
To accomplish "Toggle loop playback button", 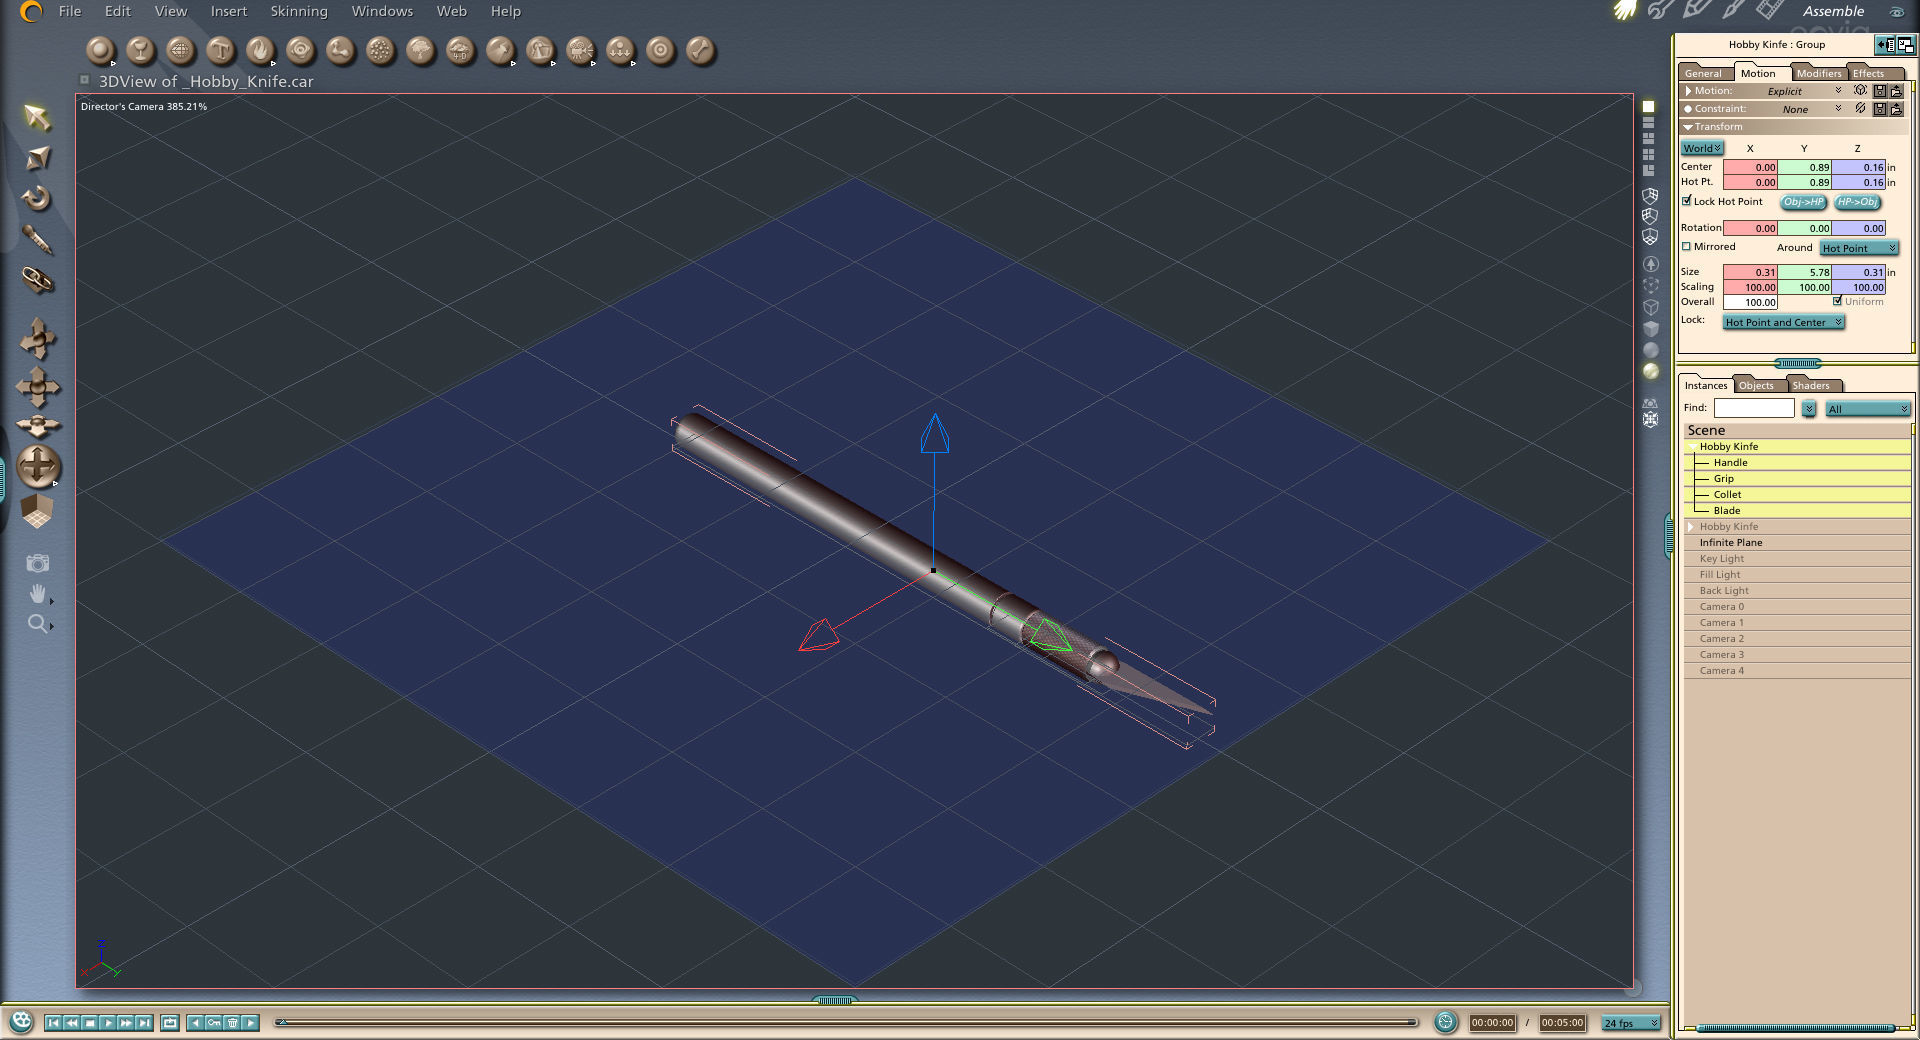I will (x=170, y=1022).
